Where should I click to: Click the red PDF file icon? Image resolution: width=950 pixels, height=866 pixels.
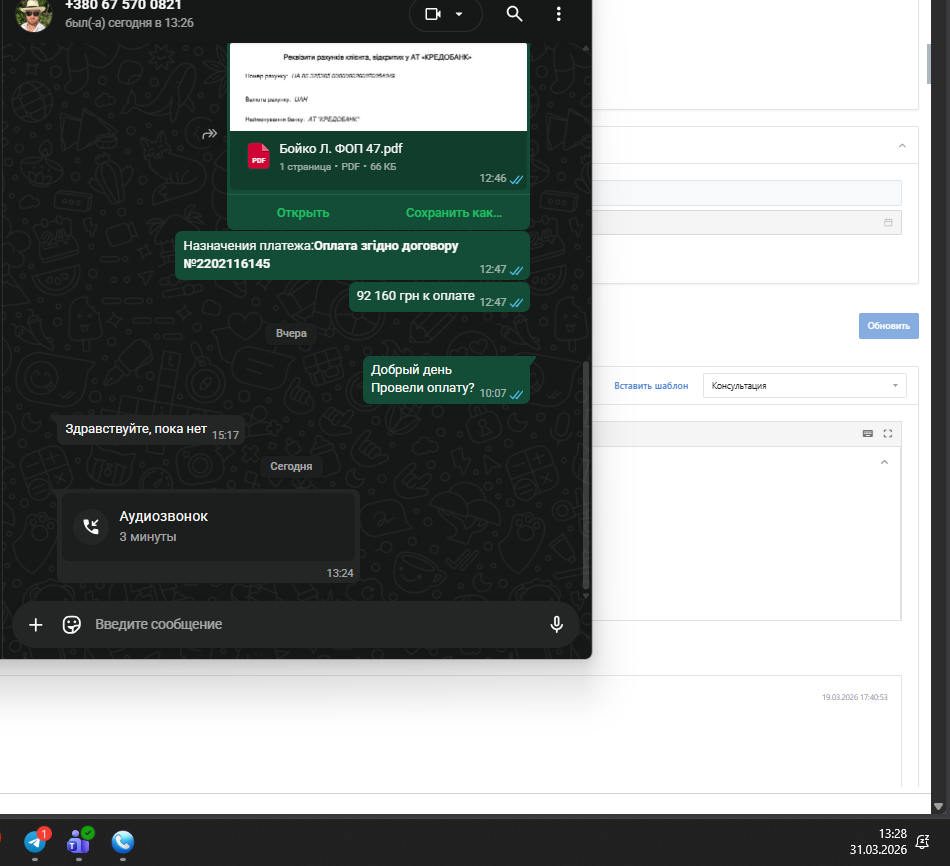tap(259, 156)
